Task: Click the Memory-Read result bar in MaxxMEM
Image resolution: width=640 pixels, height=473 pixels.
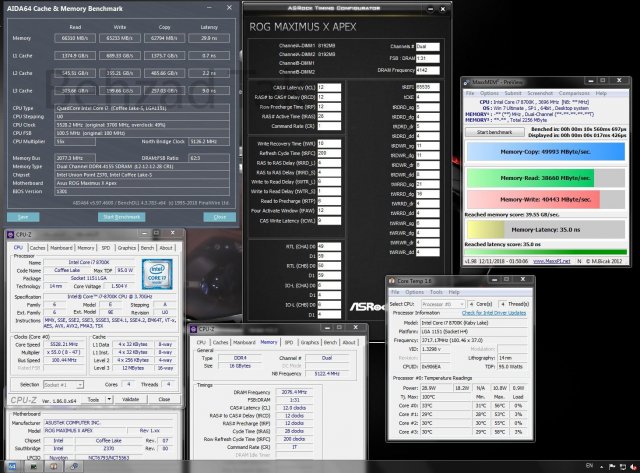Action: tap(545, 178)
